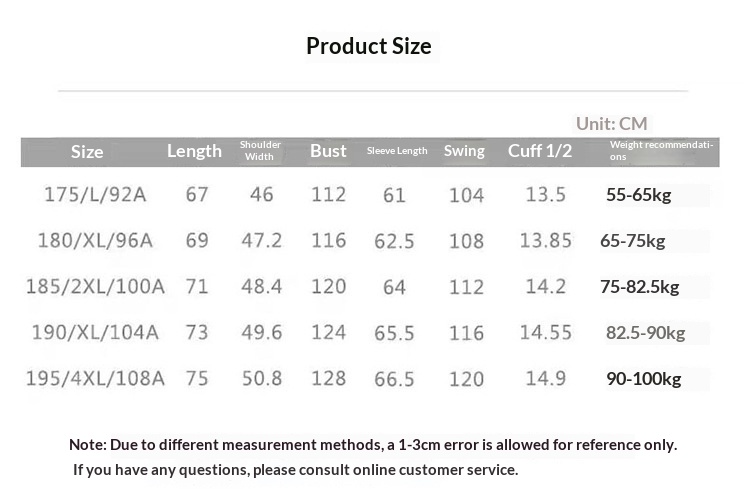
Task: Click the 48.4 shoulder width value
Action: (262, 287)
